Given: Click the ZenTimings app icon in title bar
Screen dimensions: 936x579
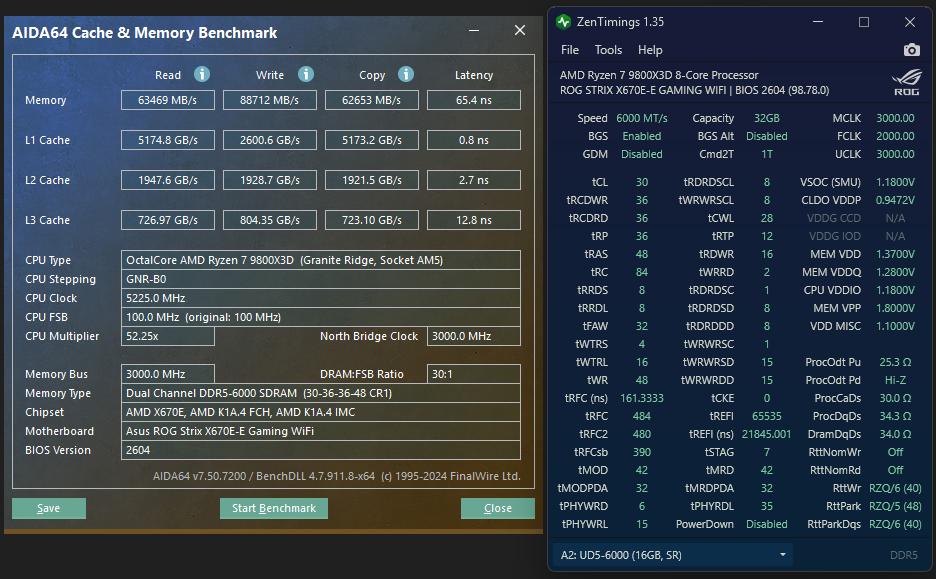Looking at the screenshot, I should point(564,22).
